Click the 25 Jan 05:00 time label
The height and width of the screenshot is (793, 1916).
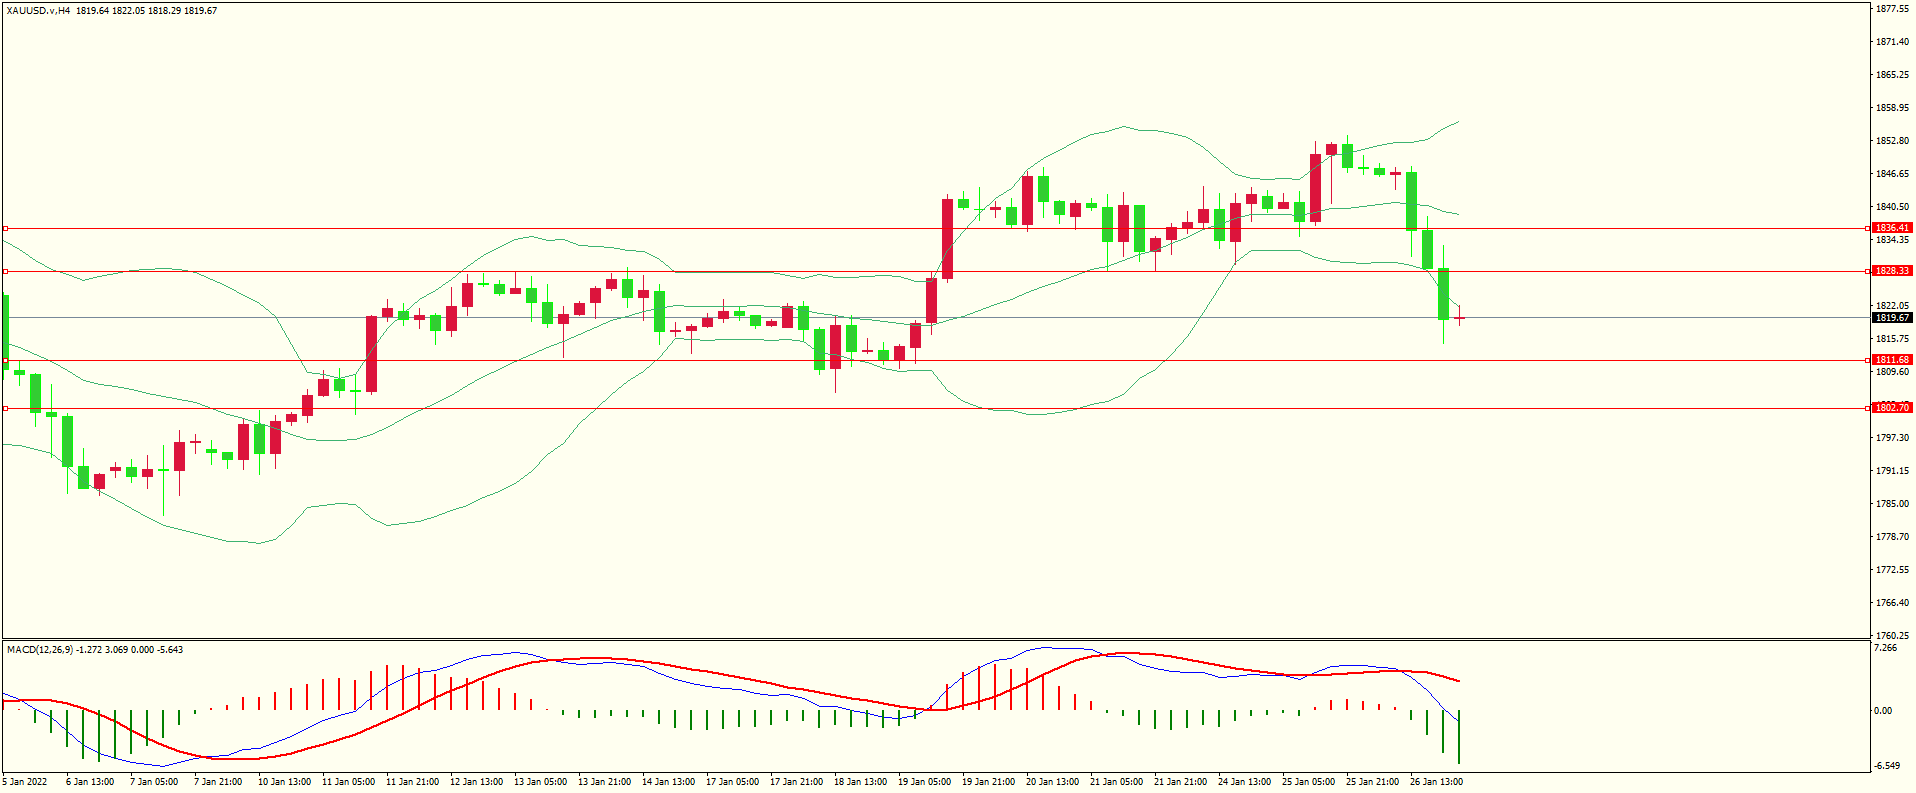1308,782
